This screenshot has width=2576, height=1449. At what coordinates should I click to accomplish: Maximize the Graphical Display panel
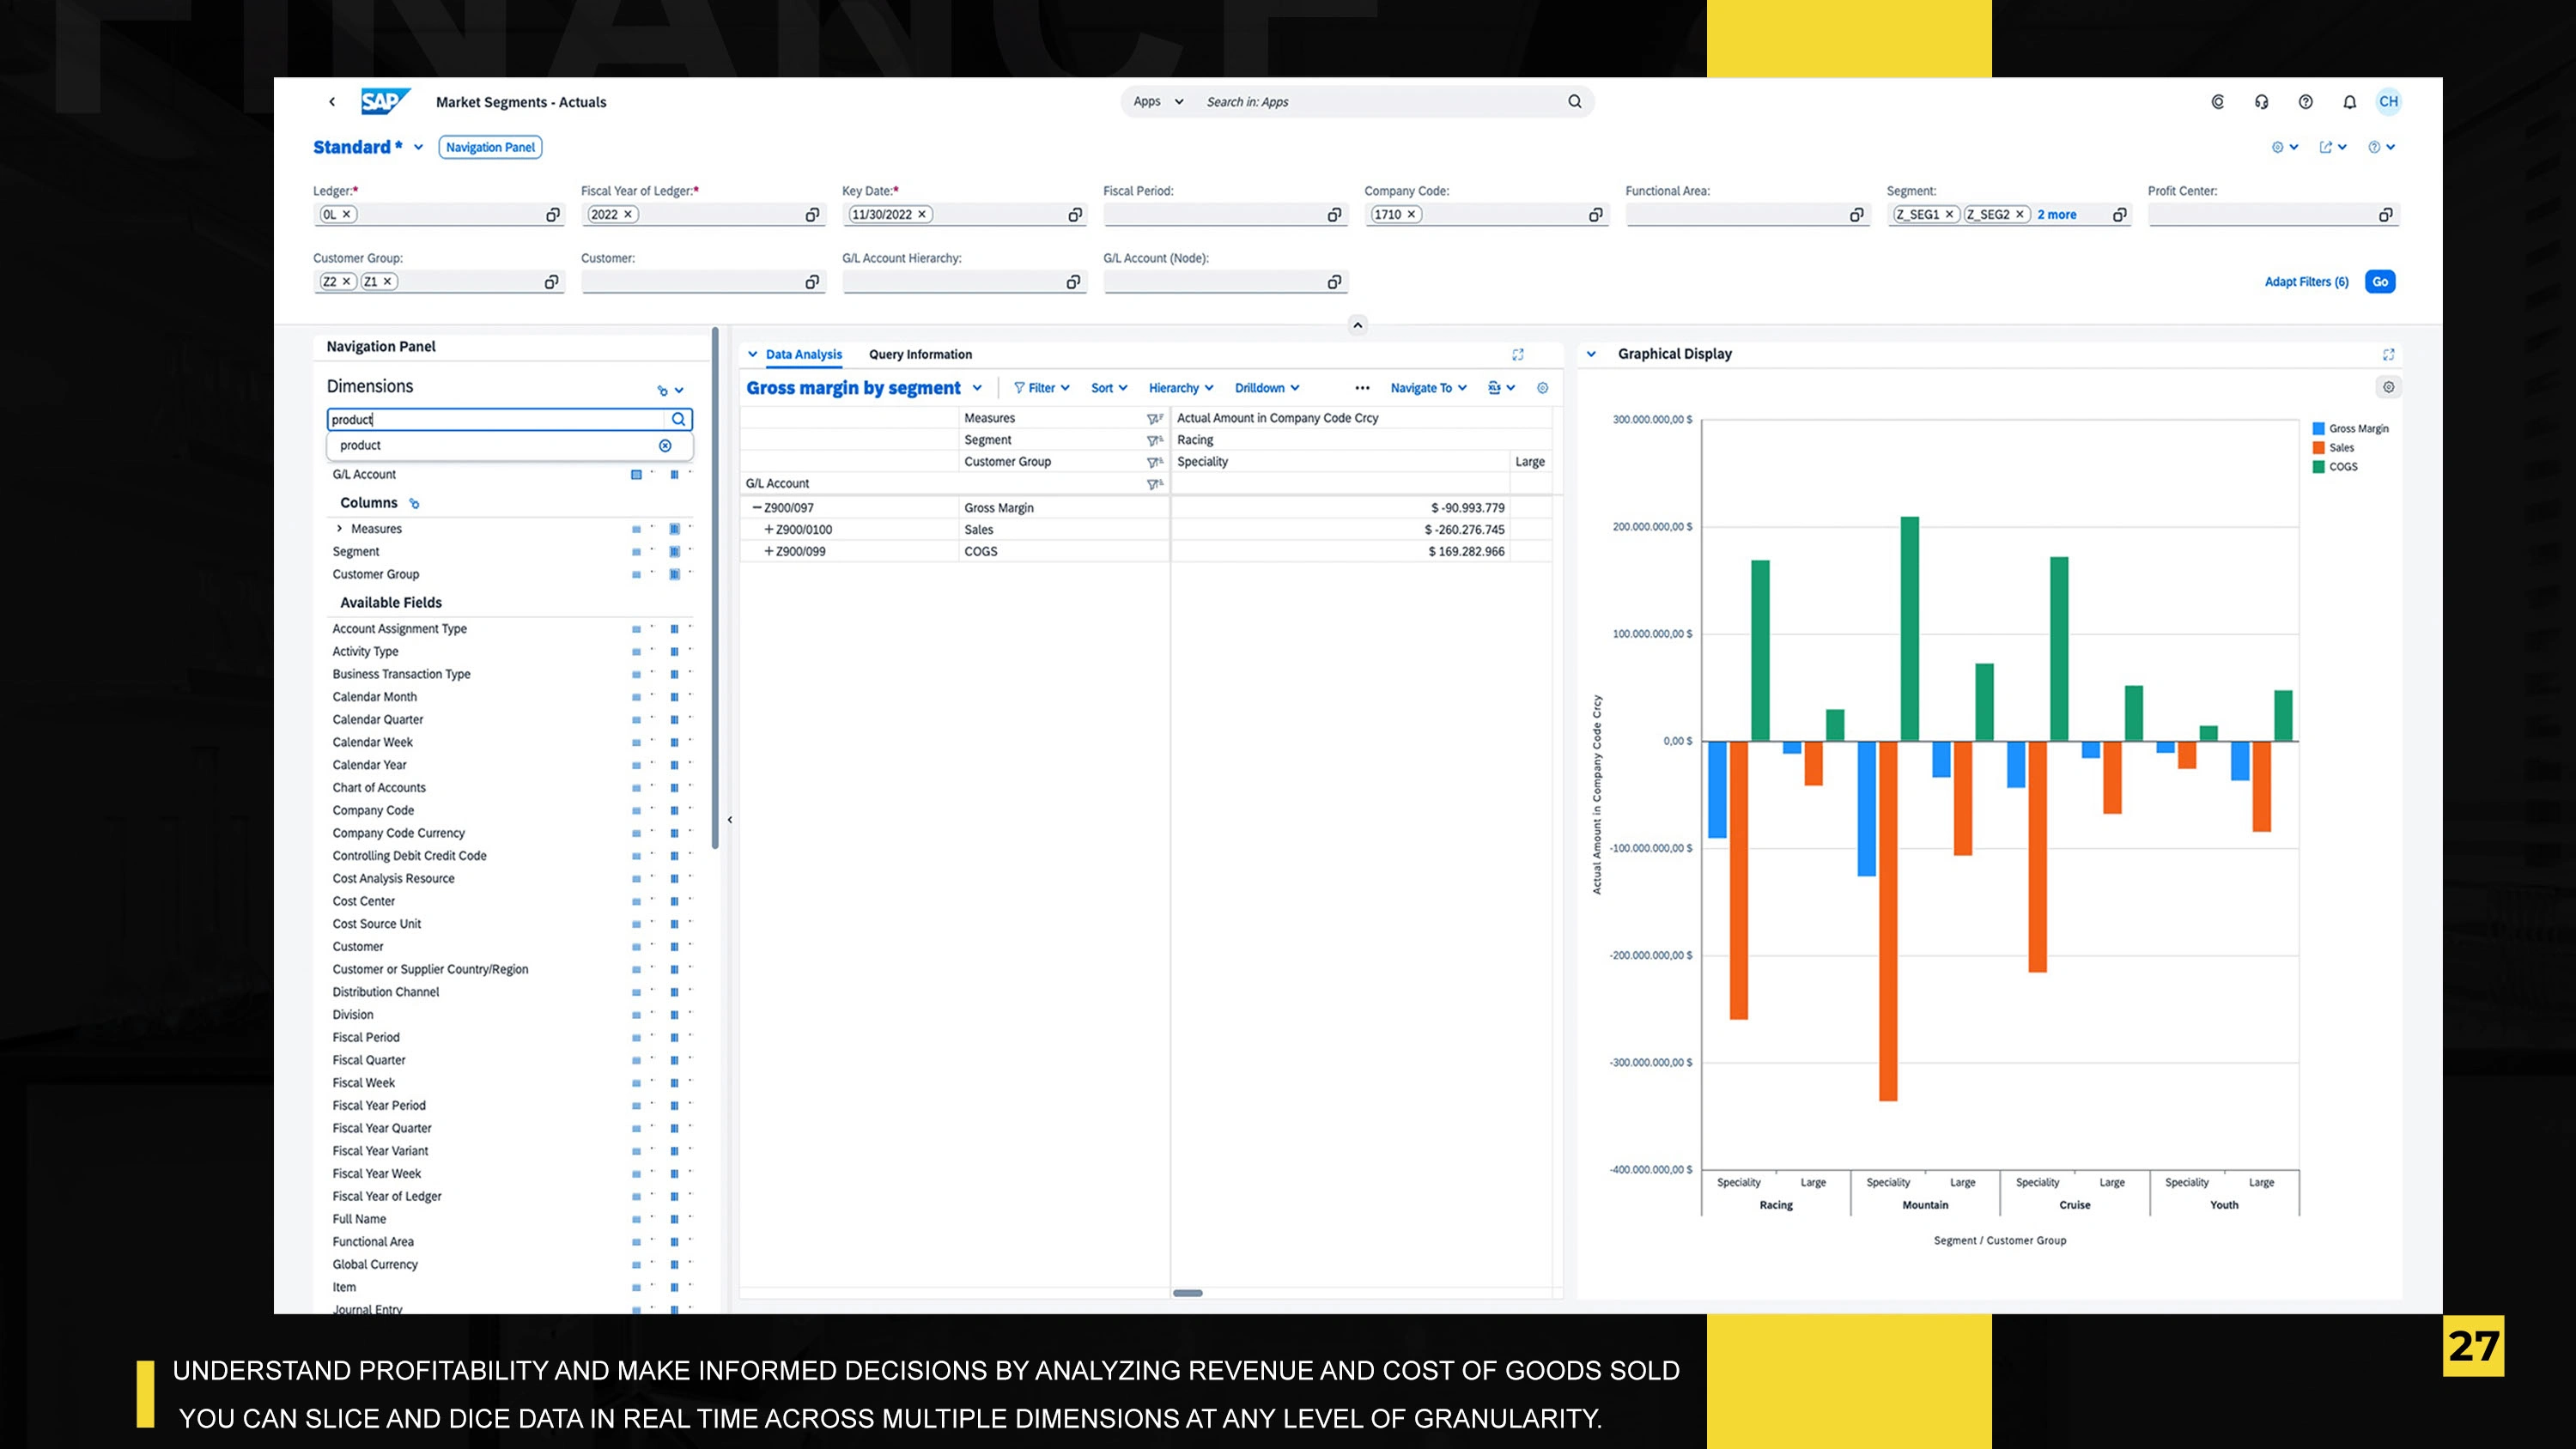[x=2388, y=354]
